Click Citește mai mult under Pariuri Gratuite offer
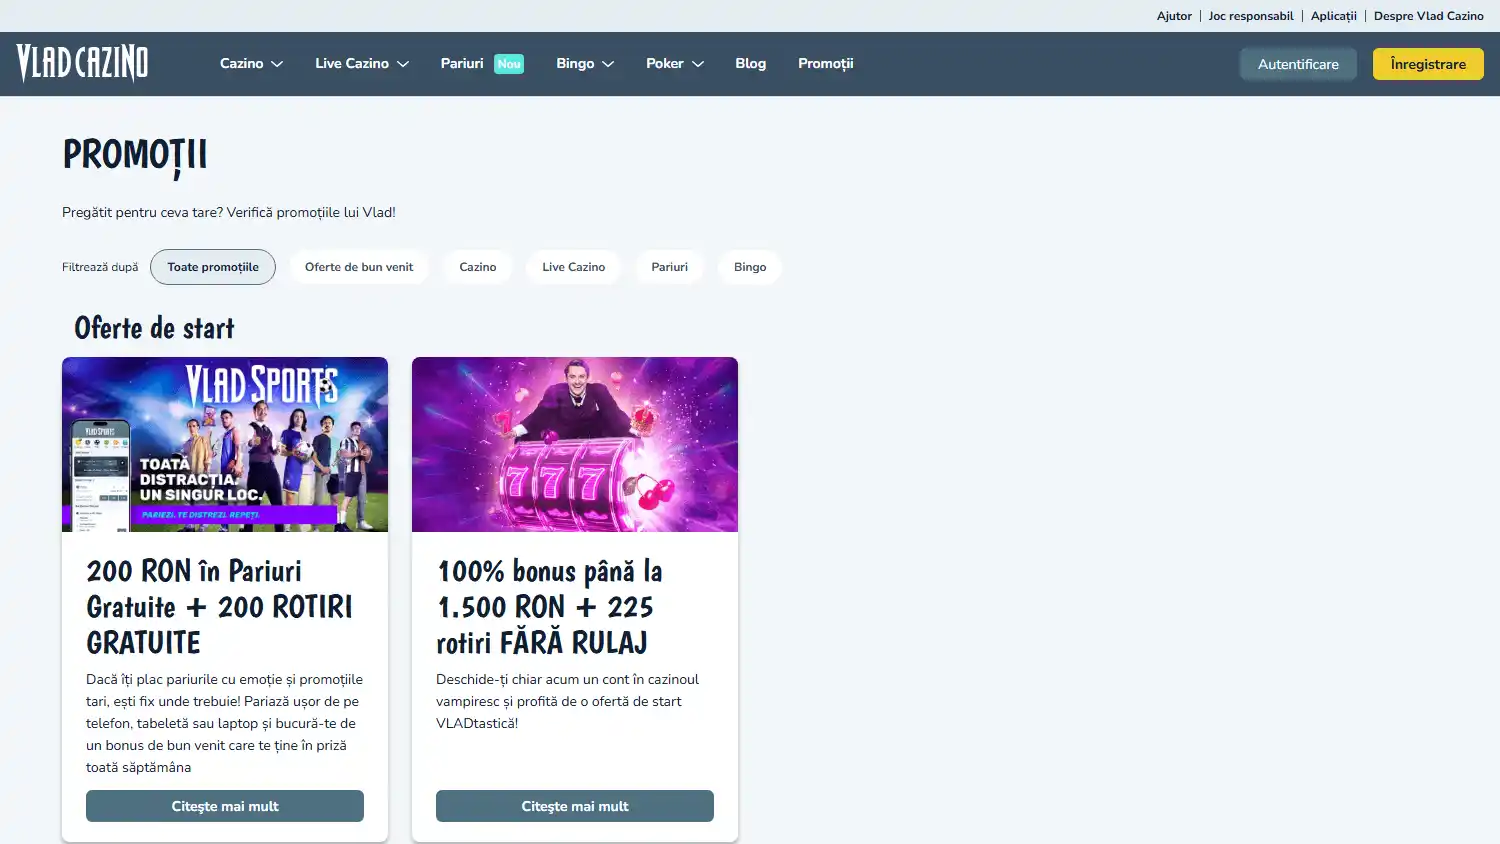1500x844 pixels. (x=225, y=806)
